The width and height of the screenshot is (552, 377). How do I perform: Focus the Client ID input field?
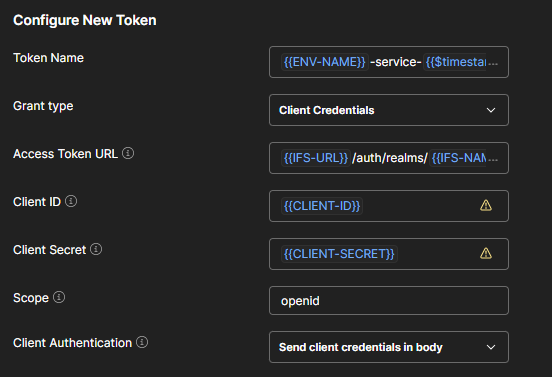389,206
